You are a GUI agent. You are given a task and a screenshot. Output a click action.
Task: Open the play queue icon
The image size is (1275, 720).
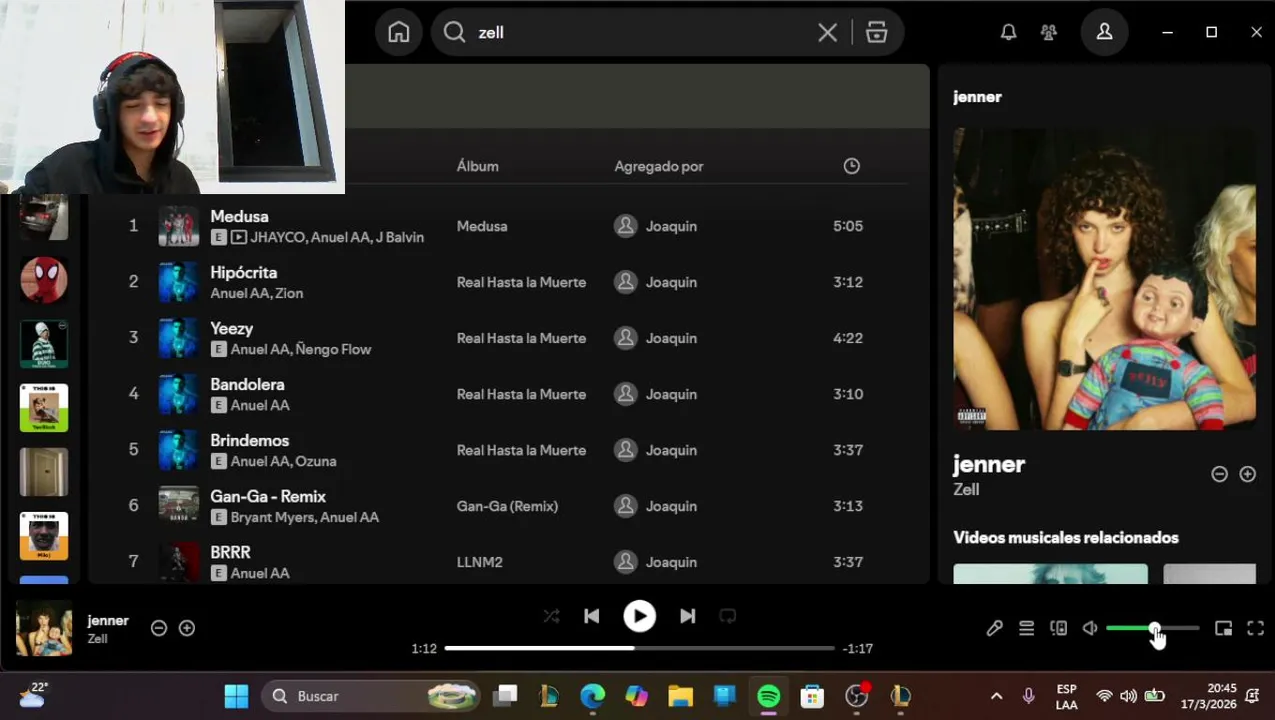[x=1026, y=628]
